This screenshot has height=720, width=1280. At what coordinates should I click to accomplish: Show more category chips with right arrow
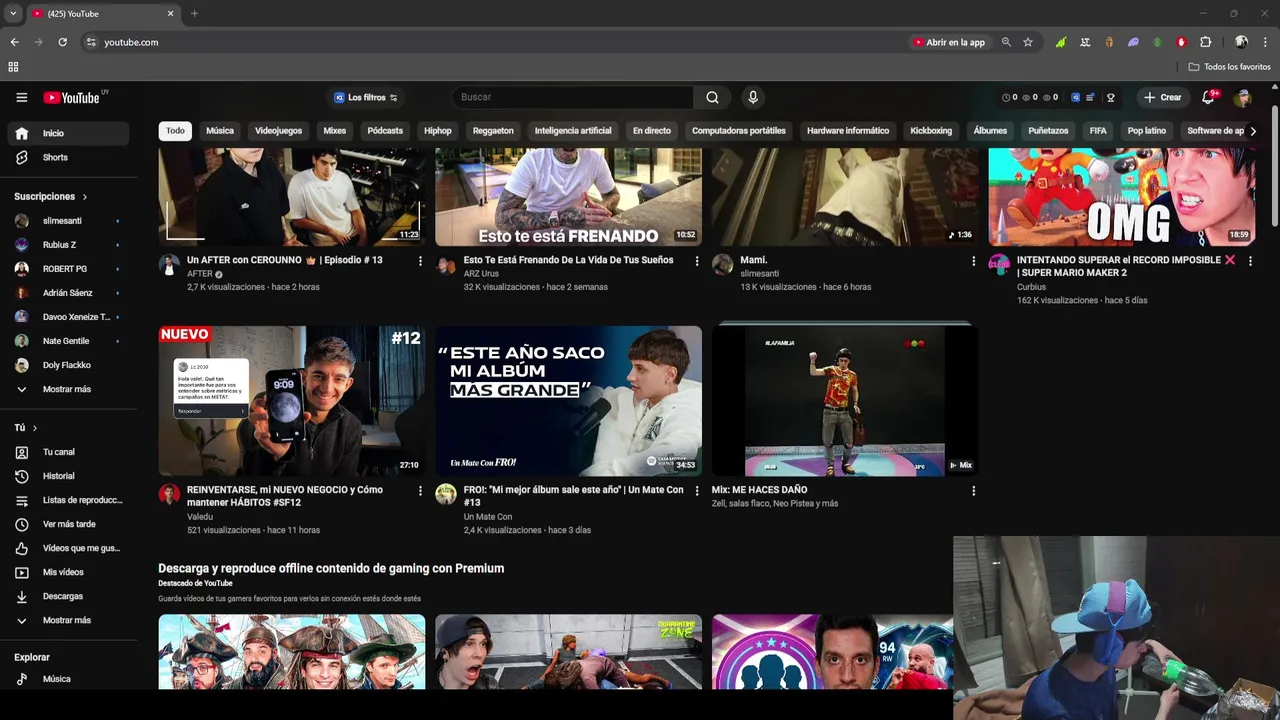coord(1253,131)
